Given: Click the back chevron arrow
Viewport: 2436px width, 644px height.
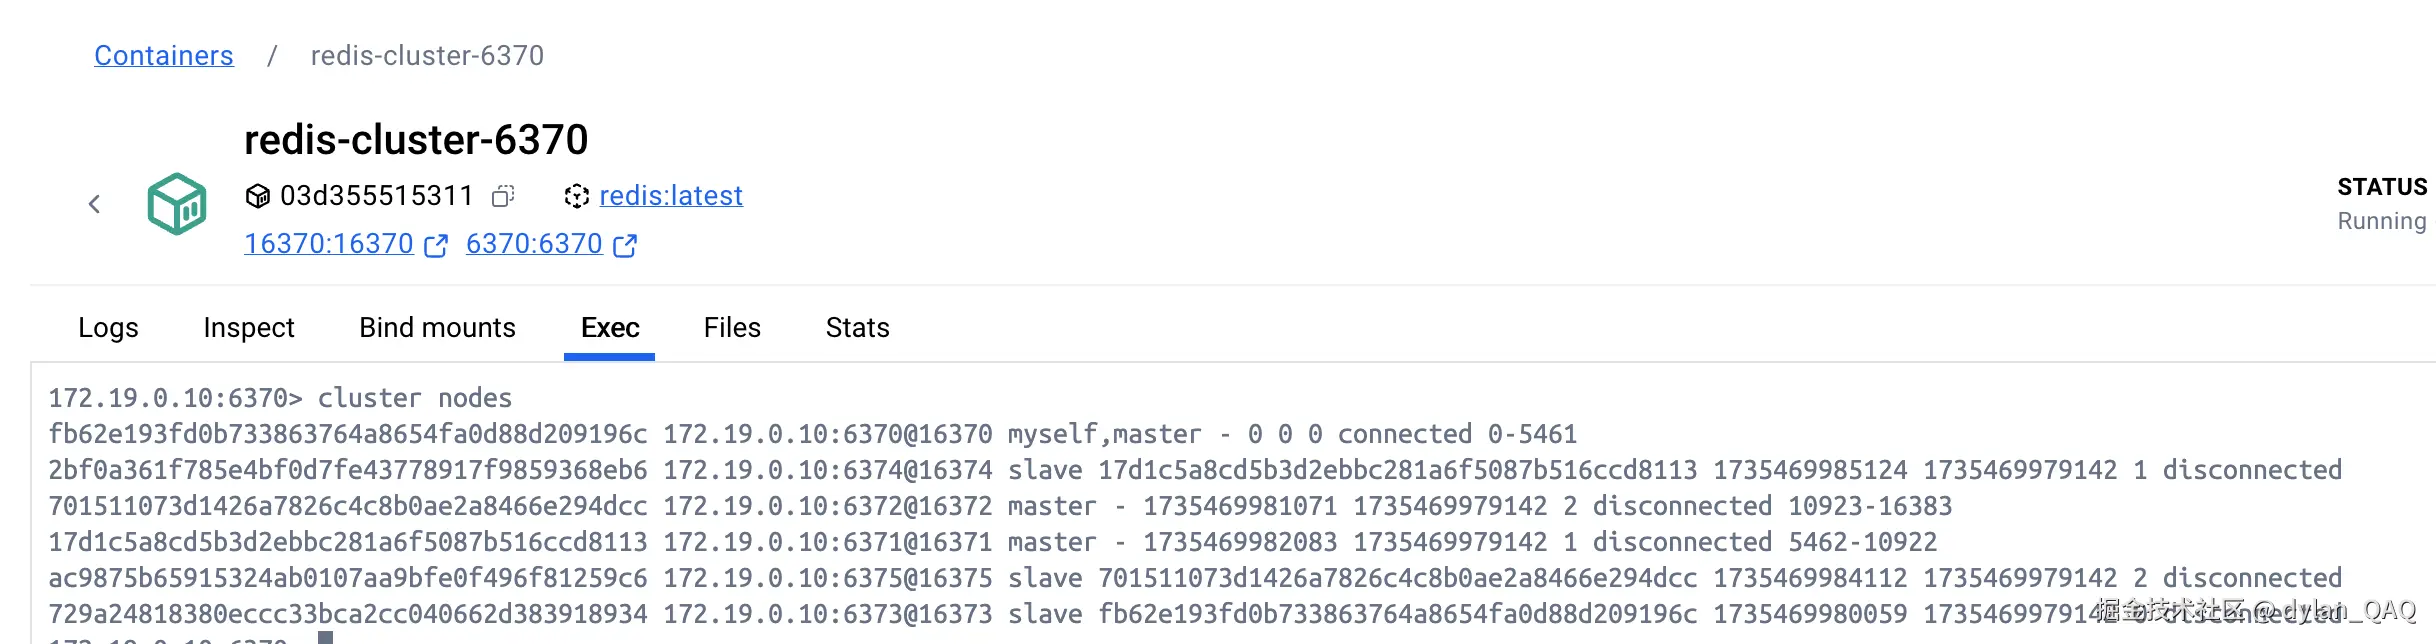Looking at the screenshot, I should tap(94, 204).
